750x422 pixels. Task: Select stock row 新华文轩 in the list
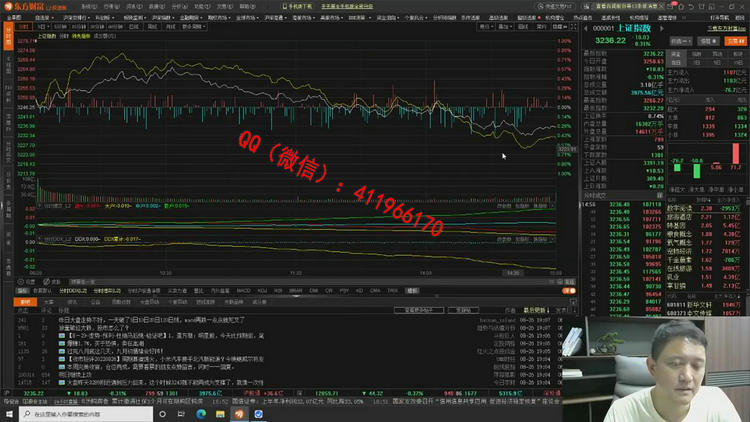(x=706, y=305)
